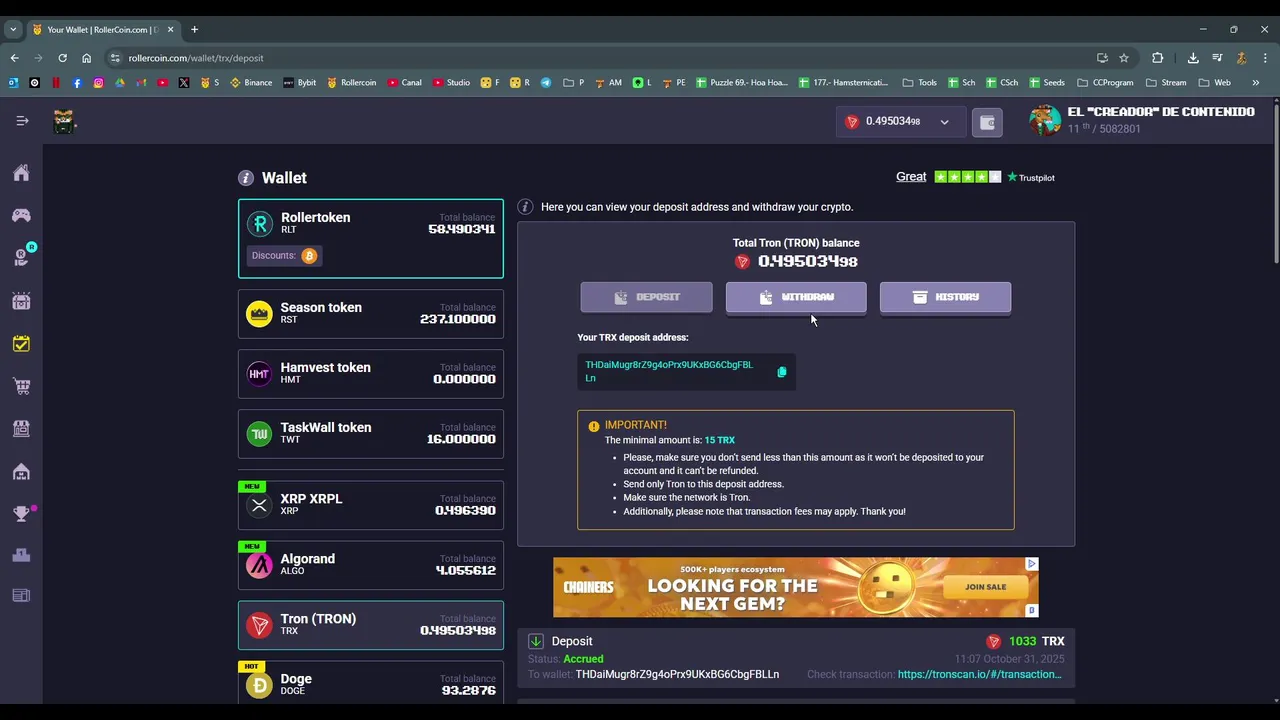The height and width of the screenshot is (720, 1280).
Task: Open the Puzzle 69 spreadsheet bookmark
Action: coord(742,83)
